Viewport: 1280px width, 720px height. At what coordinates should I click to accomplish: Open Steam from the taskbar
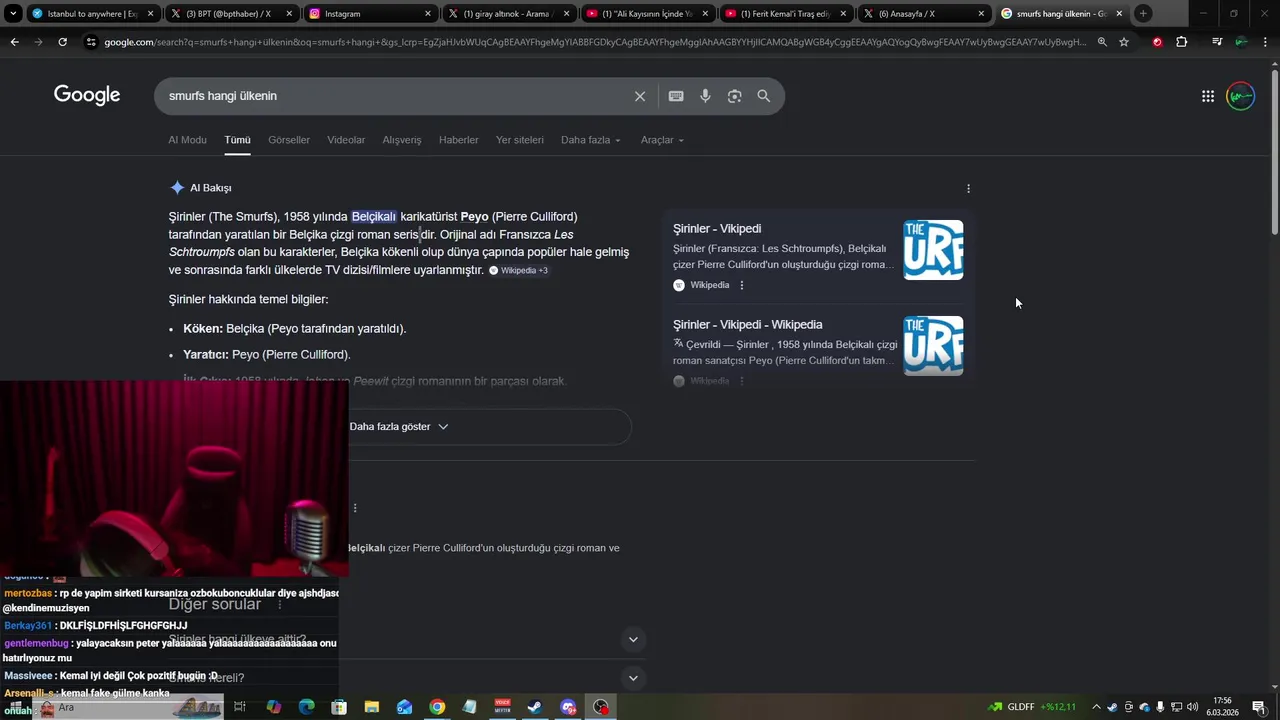[x=535, y=707]
